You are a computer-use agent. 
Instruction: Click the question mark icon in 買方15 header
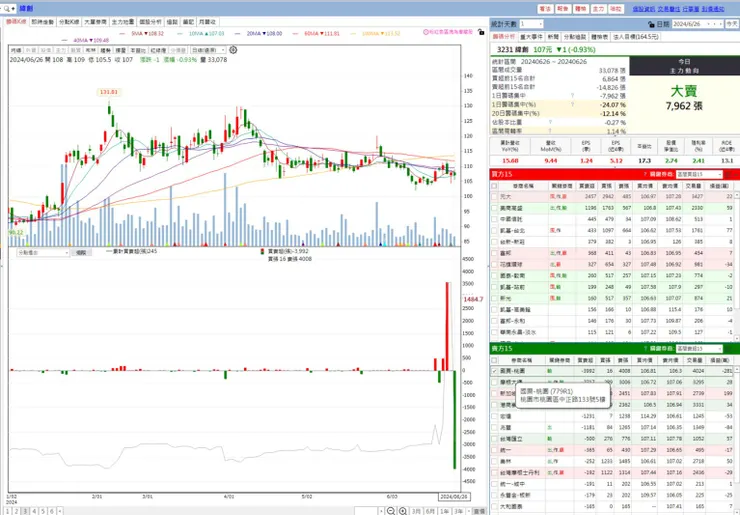click(645, 174)
